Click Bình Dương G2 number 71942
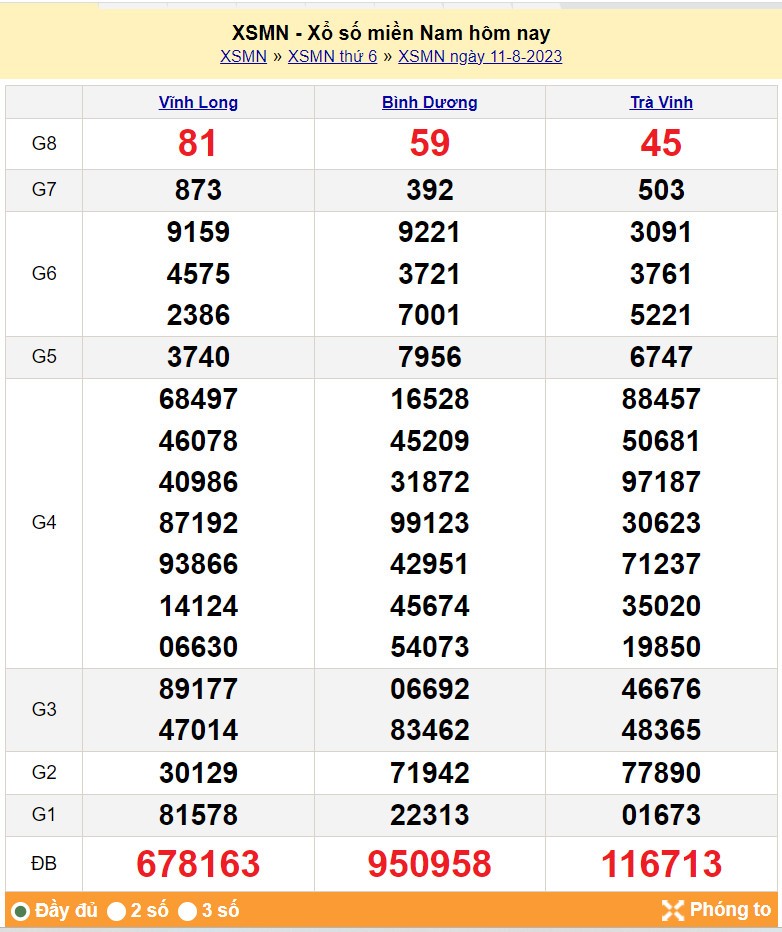This screenshot has width=782, height=932. [430, 773]
